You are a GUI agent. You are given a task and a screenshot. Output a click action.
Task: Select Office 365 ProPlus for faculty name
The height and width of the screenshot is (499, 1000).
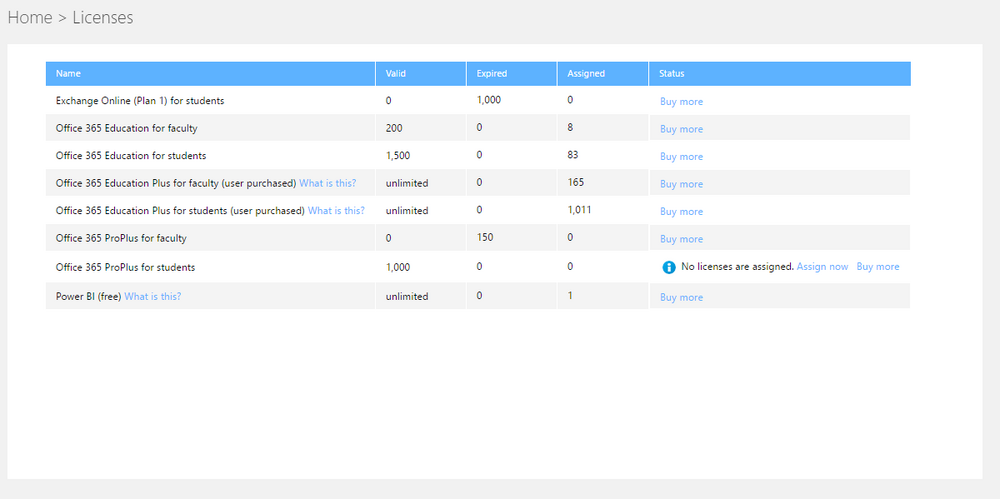click(121, 239)
